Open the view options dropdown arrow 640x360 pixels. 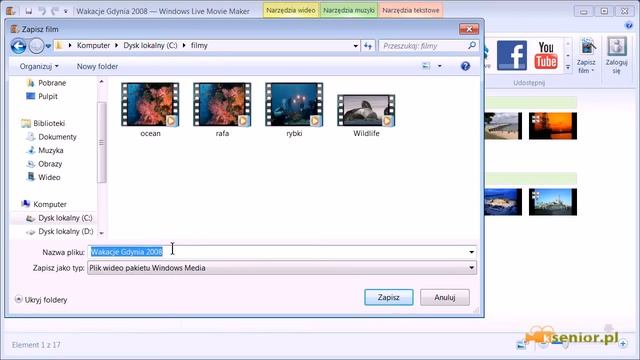tap(440, 66)
